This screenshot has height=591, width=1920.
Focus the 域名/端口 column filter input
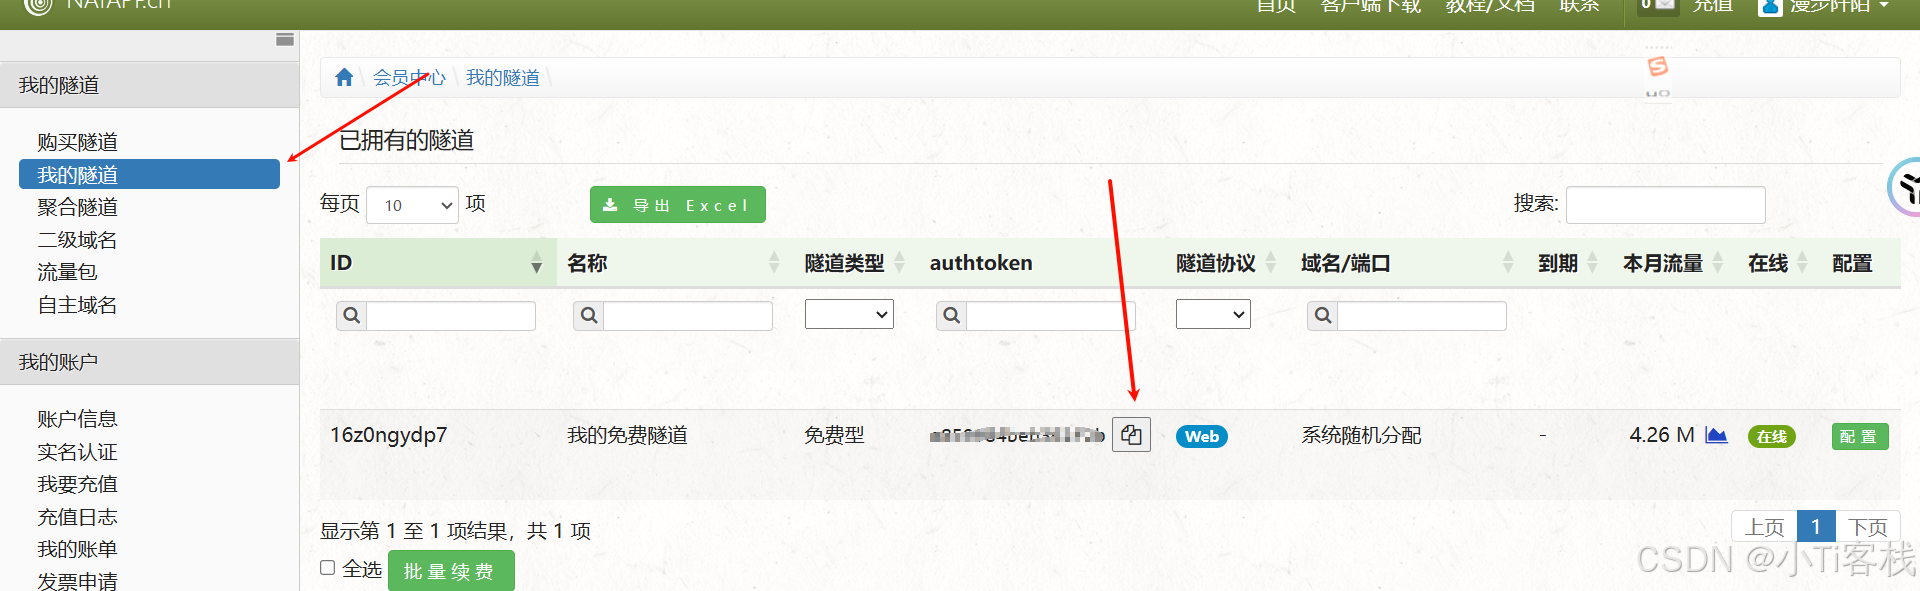pyautogui.click(x=1422, y=316)
